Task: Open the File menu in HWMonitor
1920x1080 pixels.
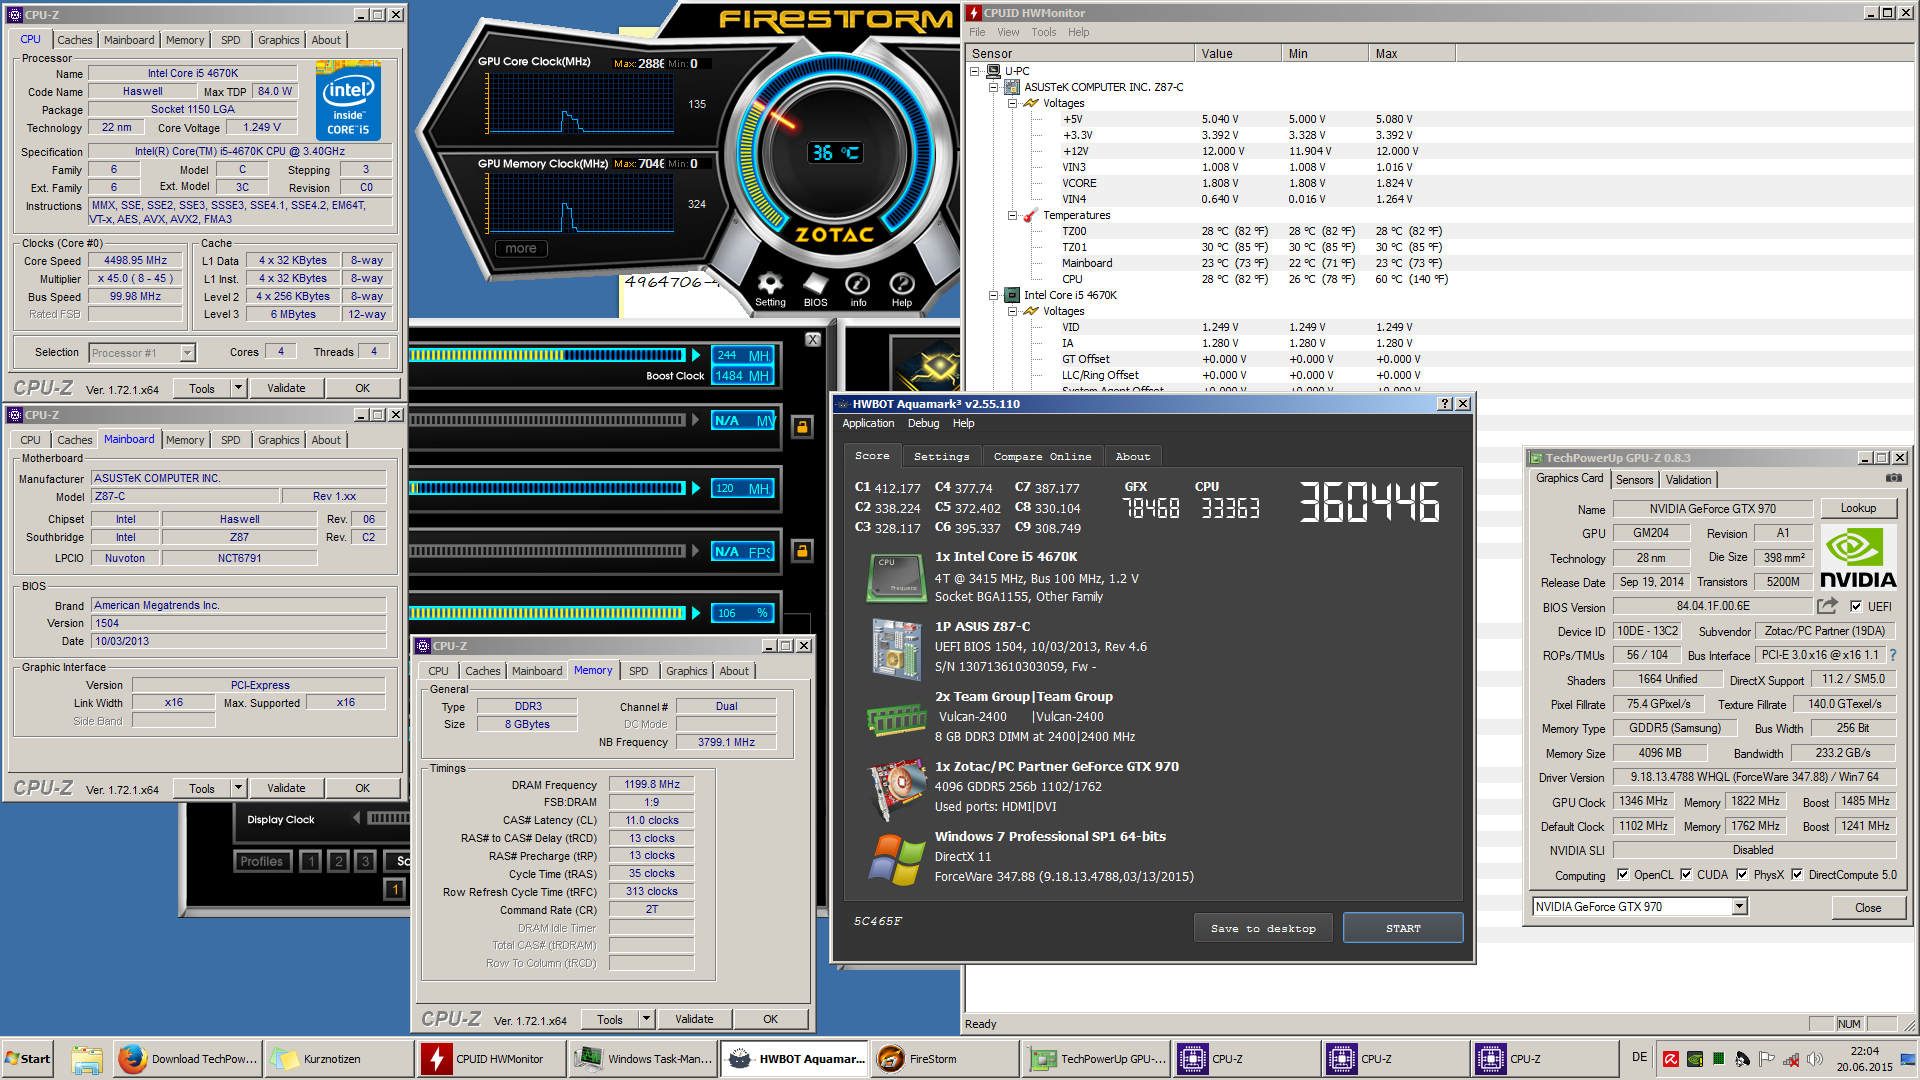Action: [x=977, y=32]
